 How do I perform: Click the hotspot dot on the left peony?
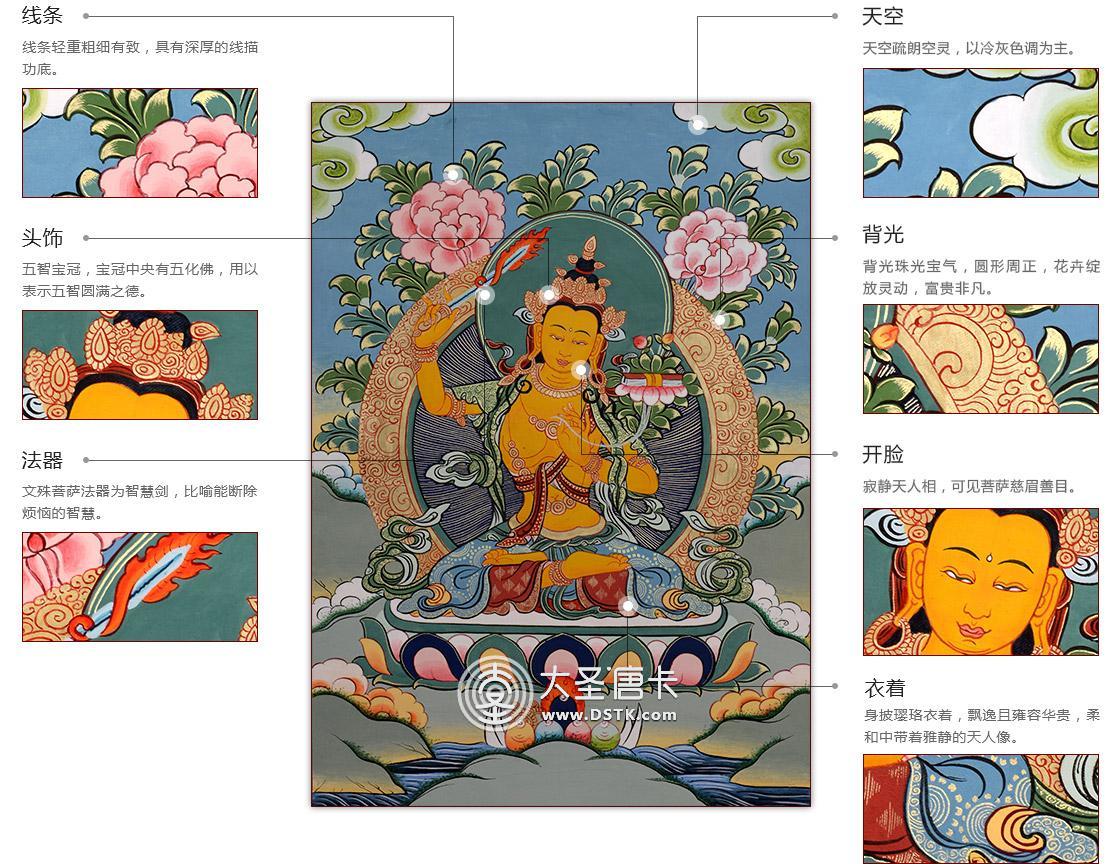tap(453, 174)
